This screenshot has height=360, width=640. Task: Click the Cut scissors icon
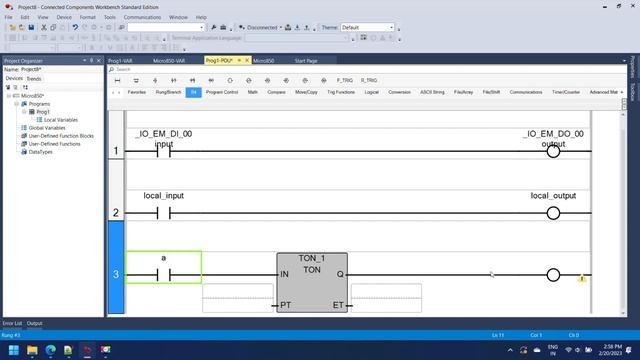(x=44, y=27)
